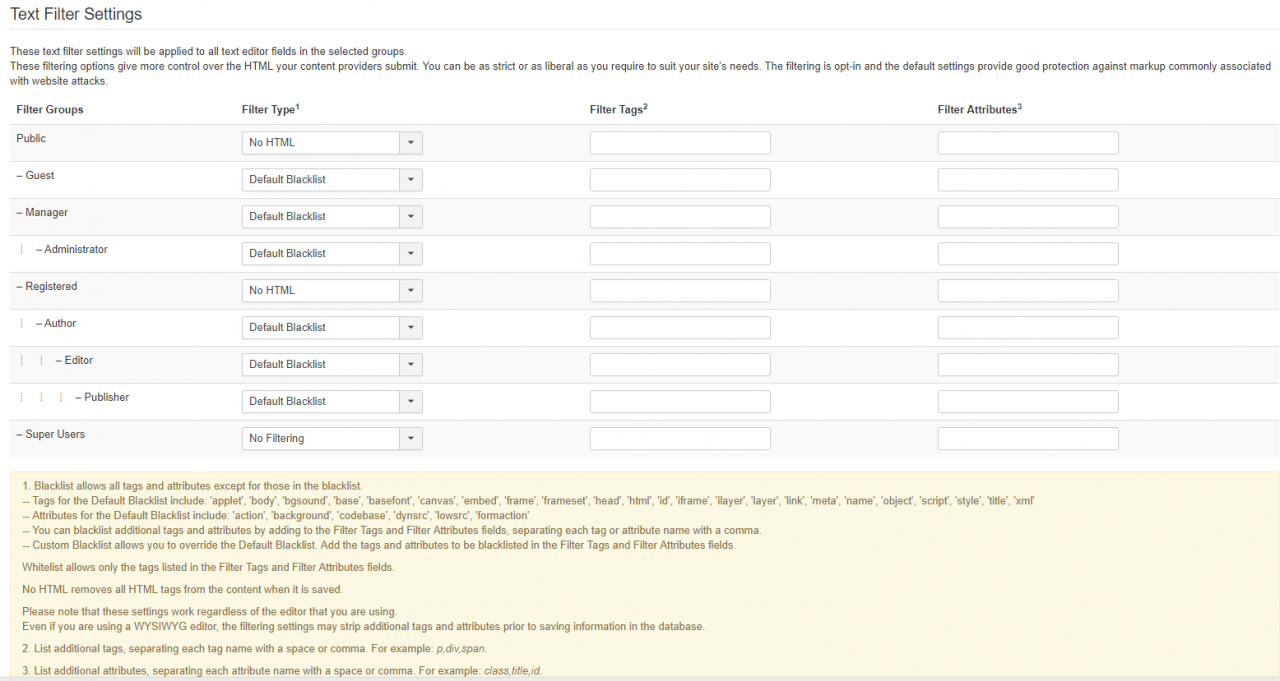
Task: Click the note '1. Blacklist allows all tags'
Action: [191, 485]
